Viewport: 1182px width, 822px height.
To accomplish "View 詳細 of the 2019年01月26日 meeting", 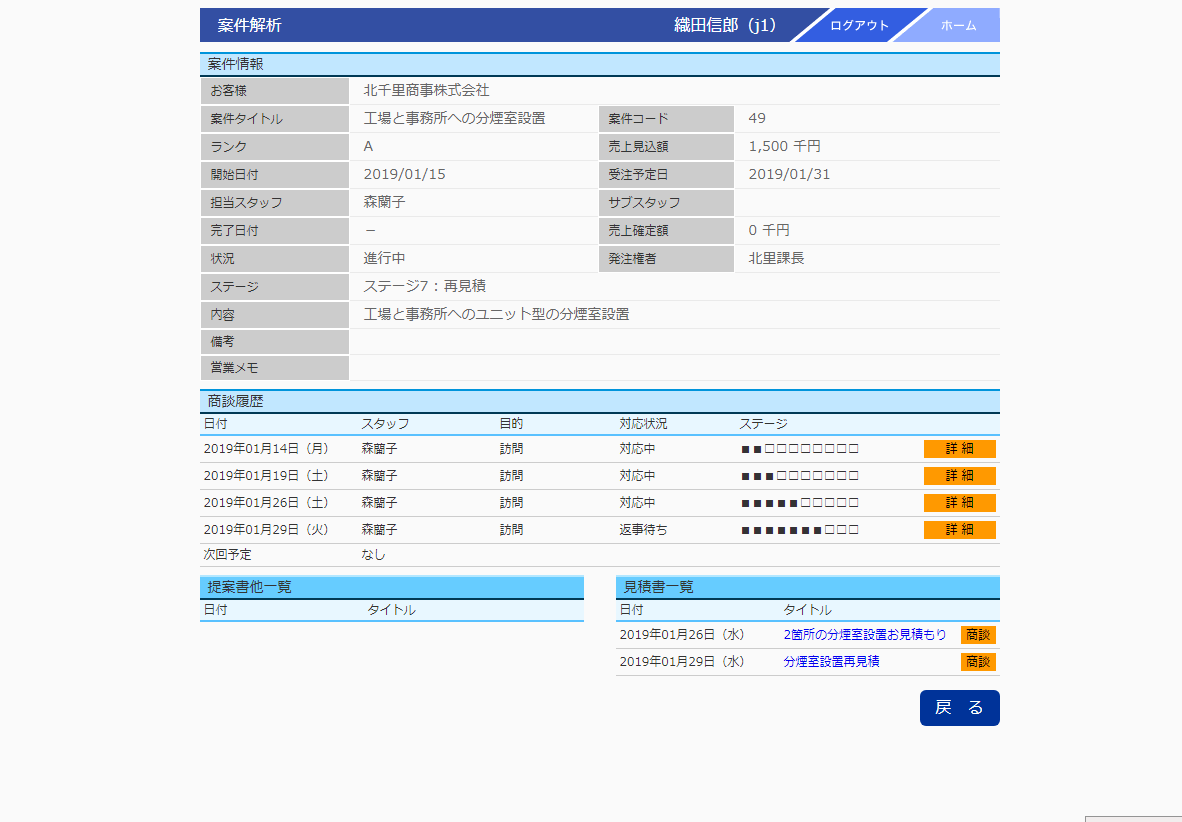I will (x=959, y=503).
